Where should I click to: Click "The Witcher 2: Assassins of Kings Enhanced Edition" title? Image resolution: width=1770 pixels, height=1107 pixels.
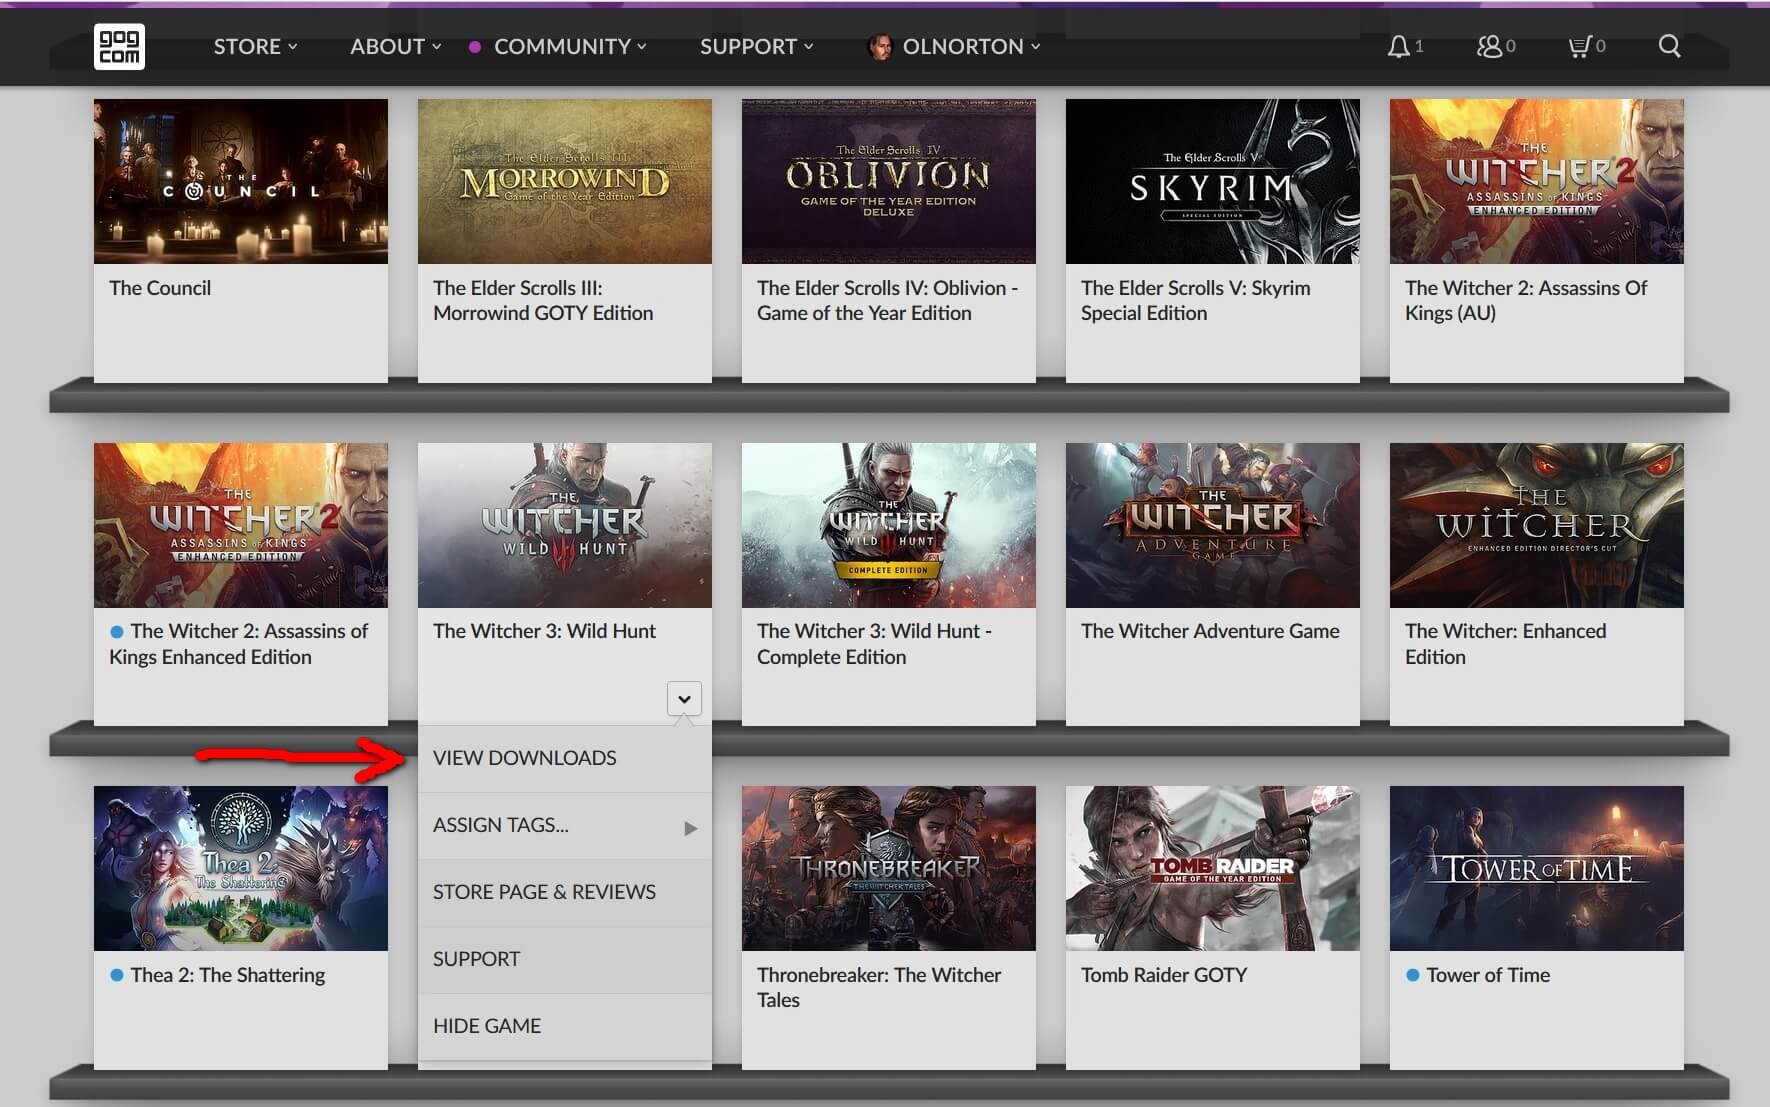pyautogui.click(x=239, y=644)
